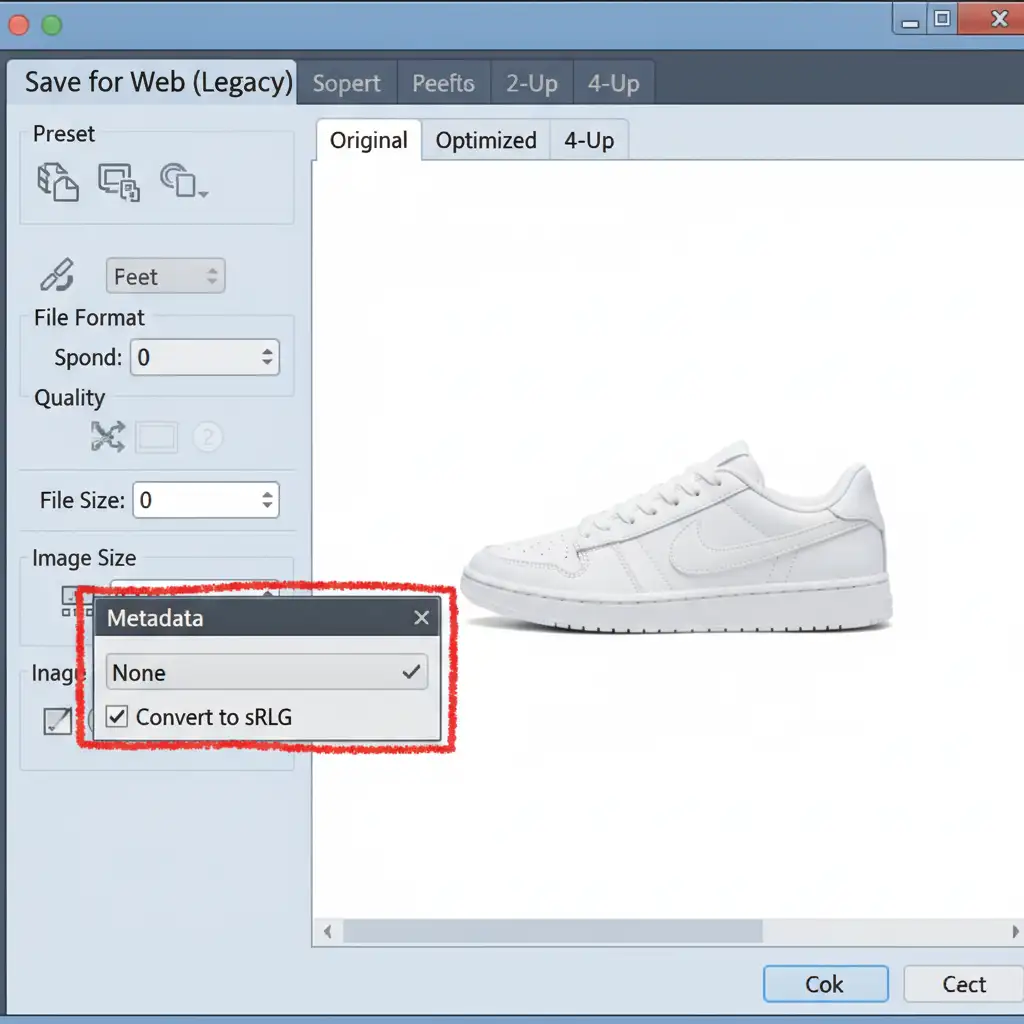Open the third Preset icon with arrow

(182, 182)
